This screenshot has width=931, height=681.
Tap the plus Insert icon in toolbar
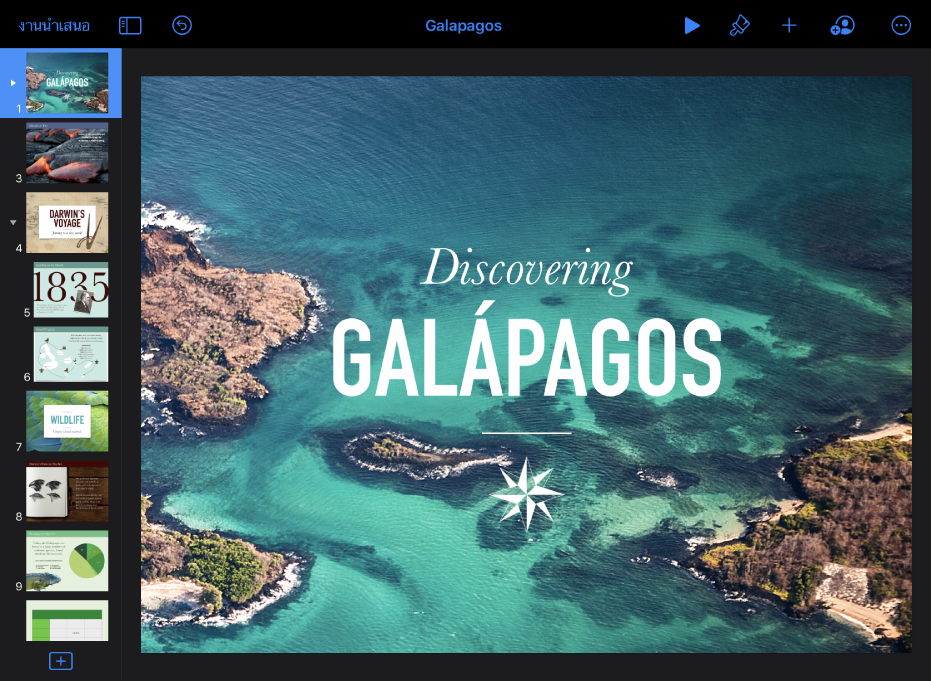(789, 26)
